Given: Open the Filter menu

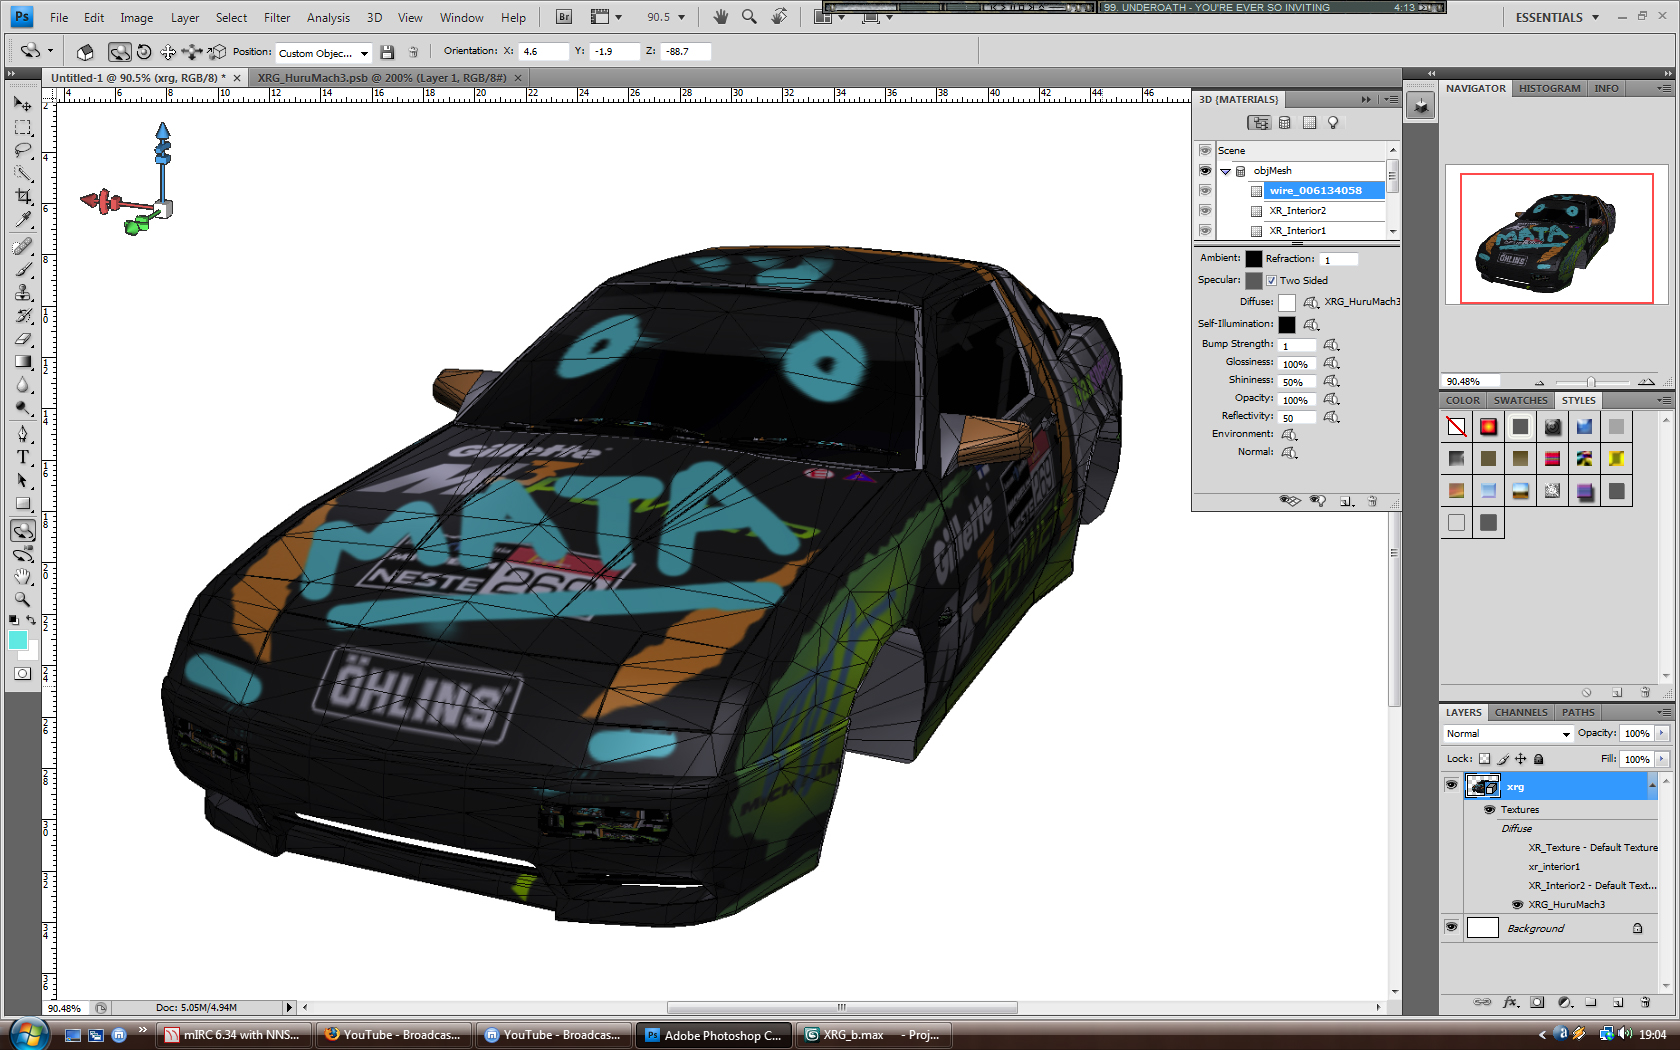Looking at the screenshot, I should coord(277,17).
